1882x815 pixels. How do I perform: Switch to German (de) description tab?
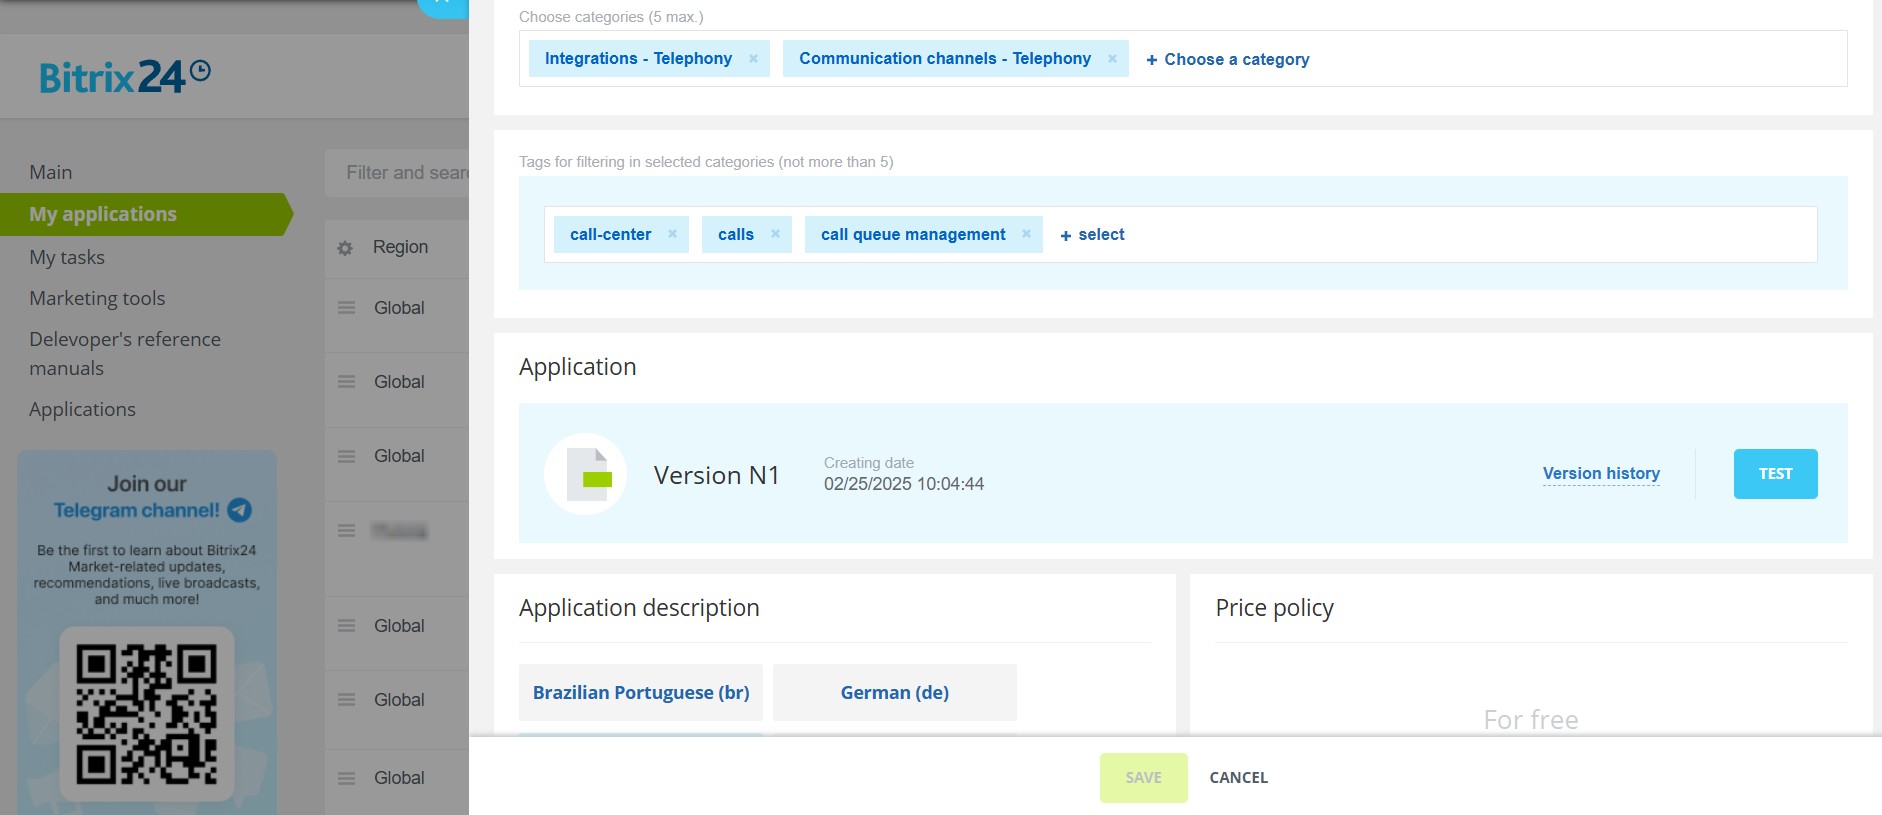pos(894,692)
